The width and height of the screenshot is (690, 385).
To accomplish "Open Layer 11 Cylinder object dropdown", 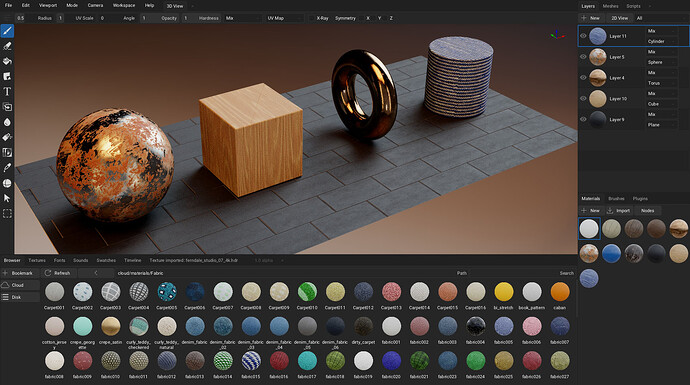I will pos(661,41).
